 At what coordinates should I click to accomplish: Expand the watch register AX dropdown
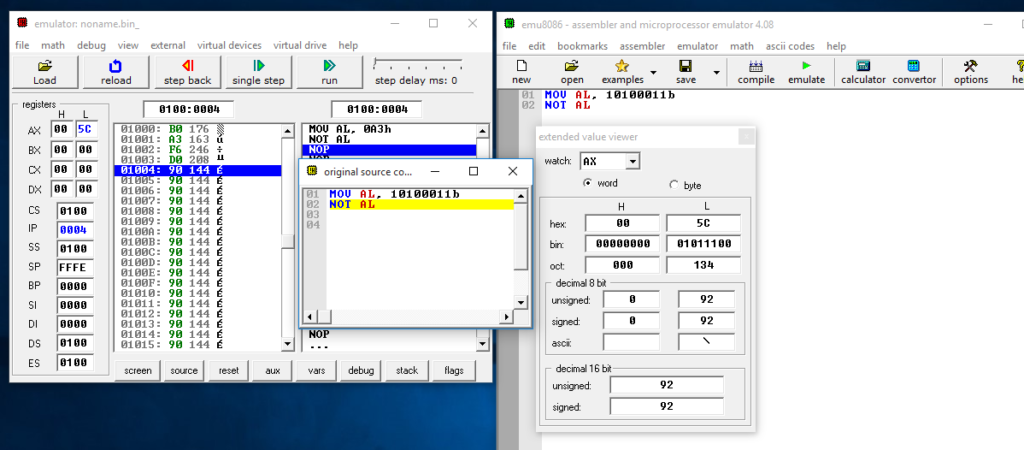[631, 161]
